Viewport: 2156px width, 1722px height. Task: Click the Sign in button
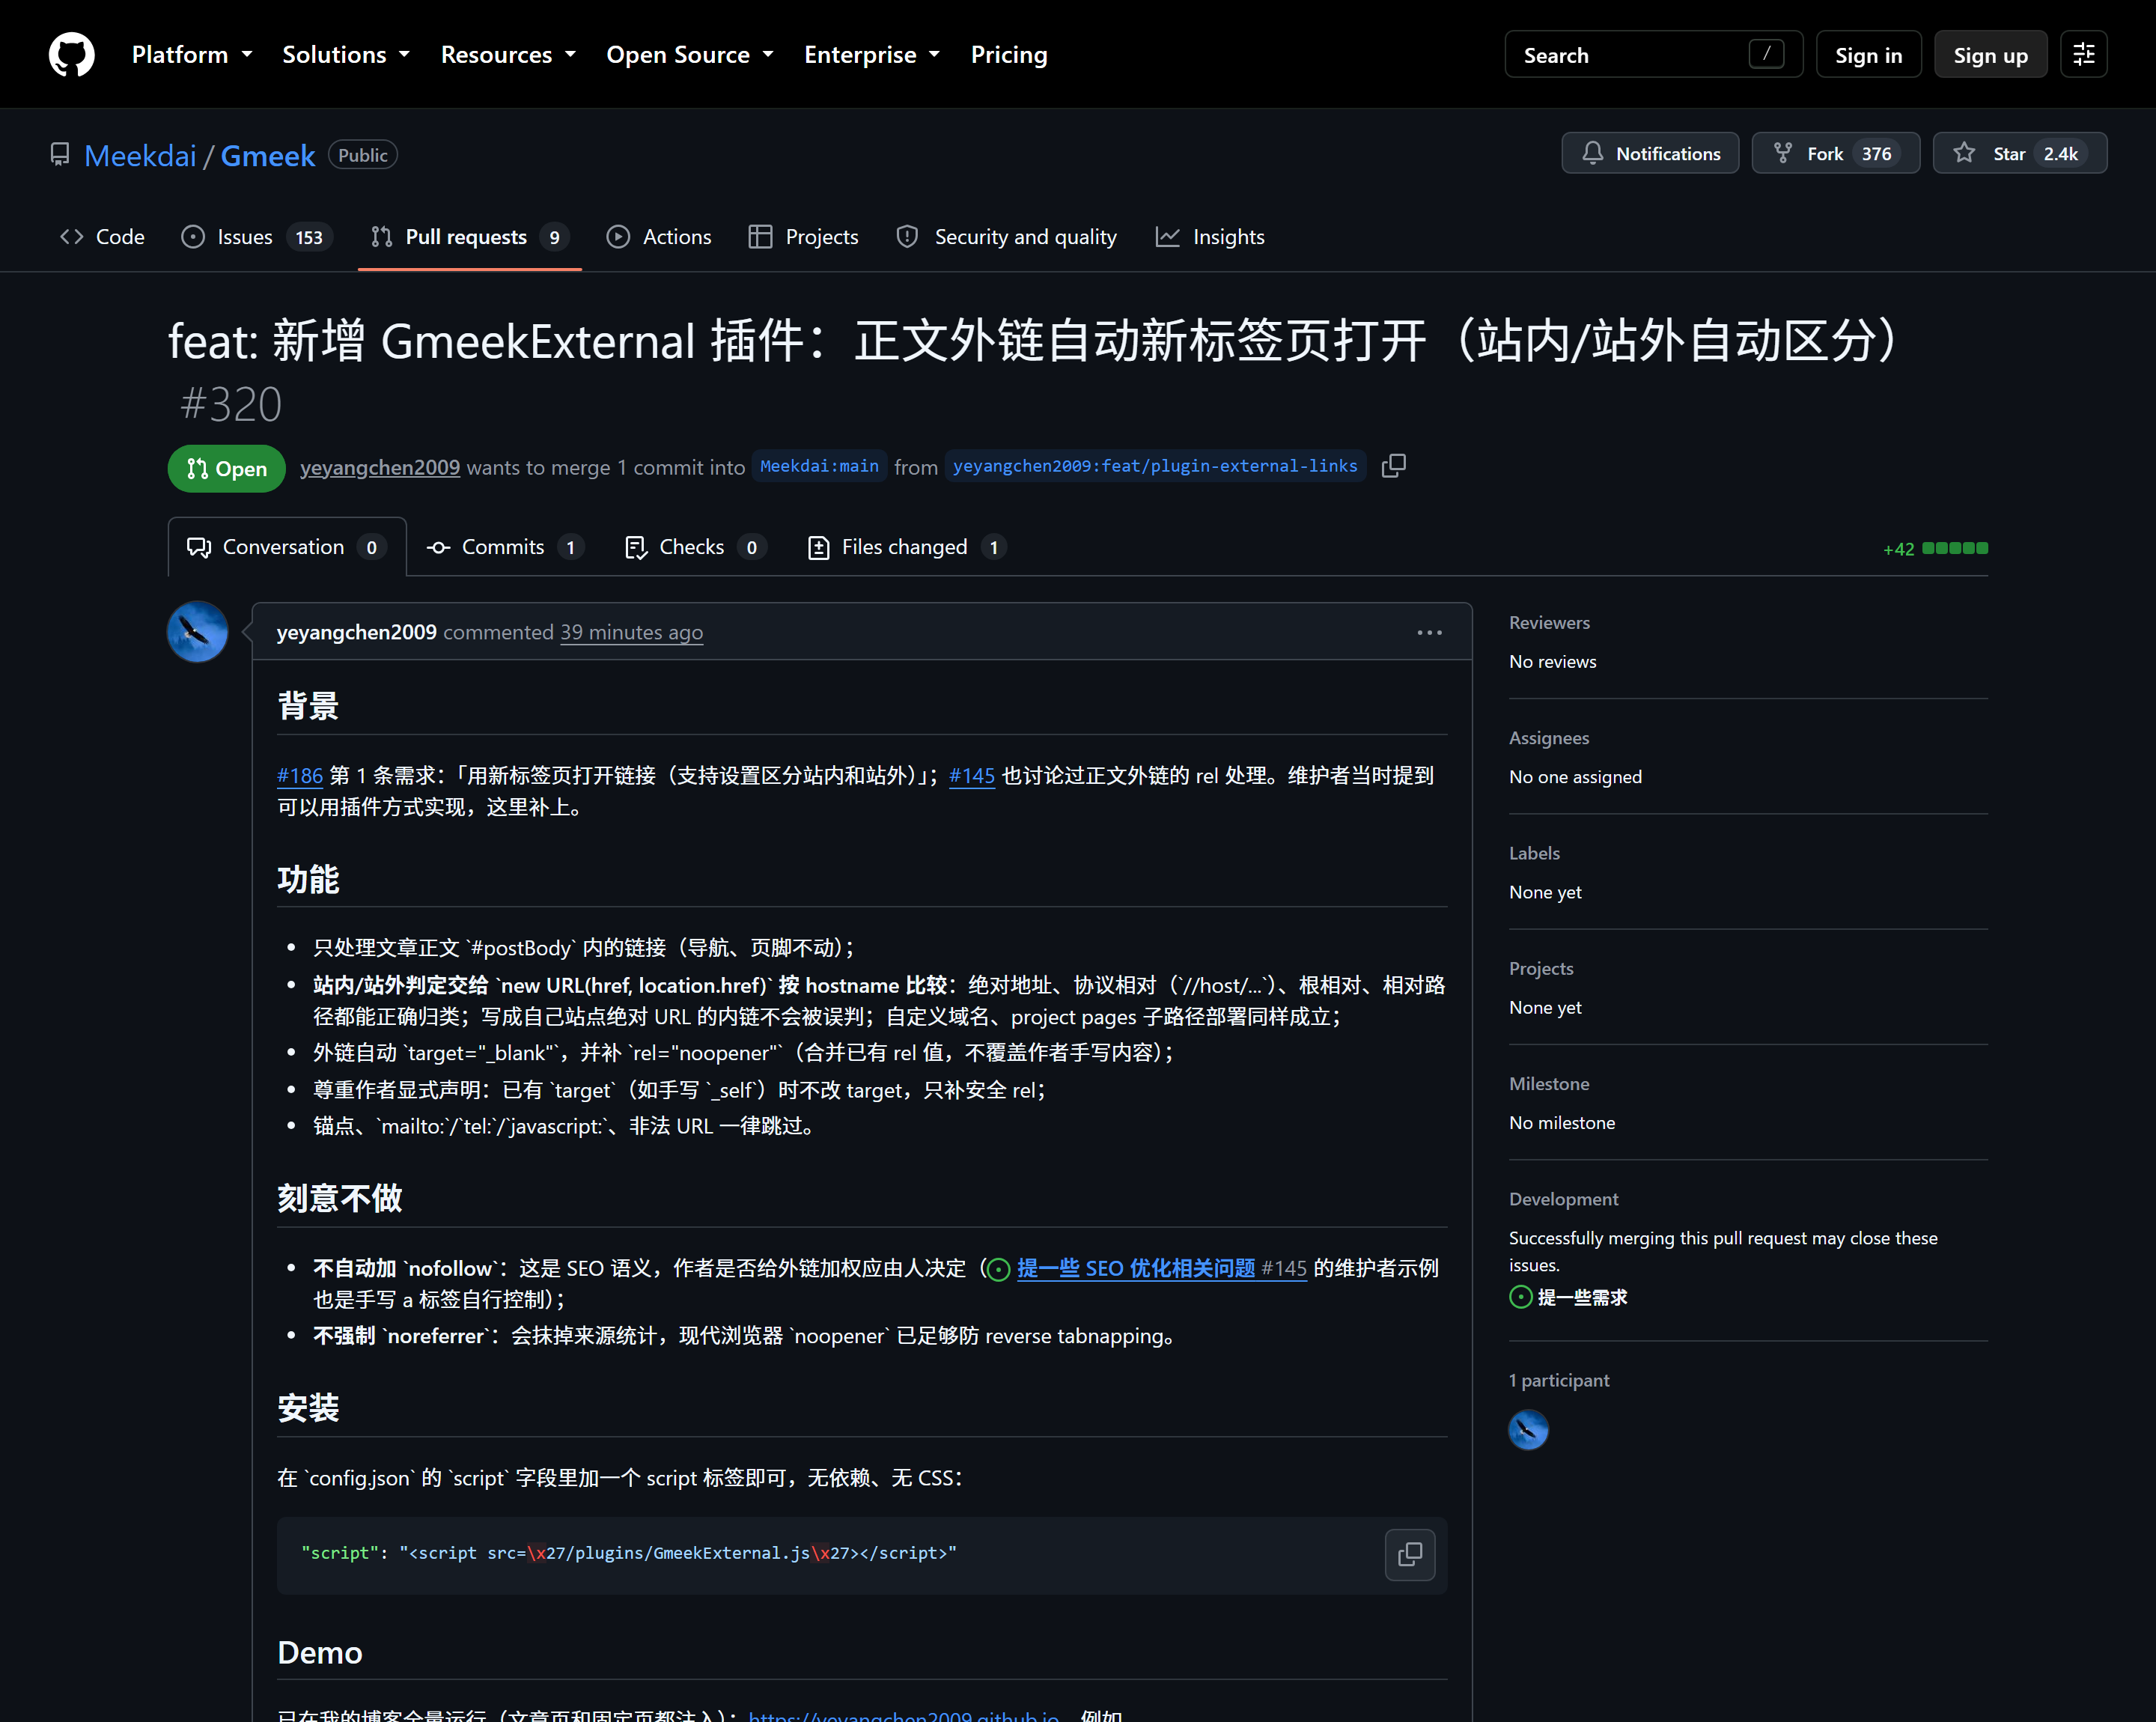[1868, 55]
